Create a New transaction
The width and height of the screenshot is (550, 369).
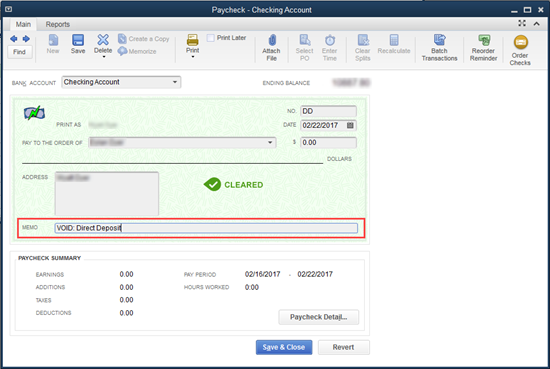(x=53, y=44)
